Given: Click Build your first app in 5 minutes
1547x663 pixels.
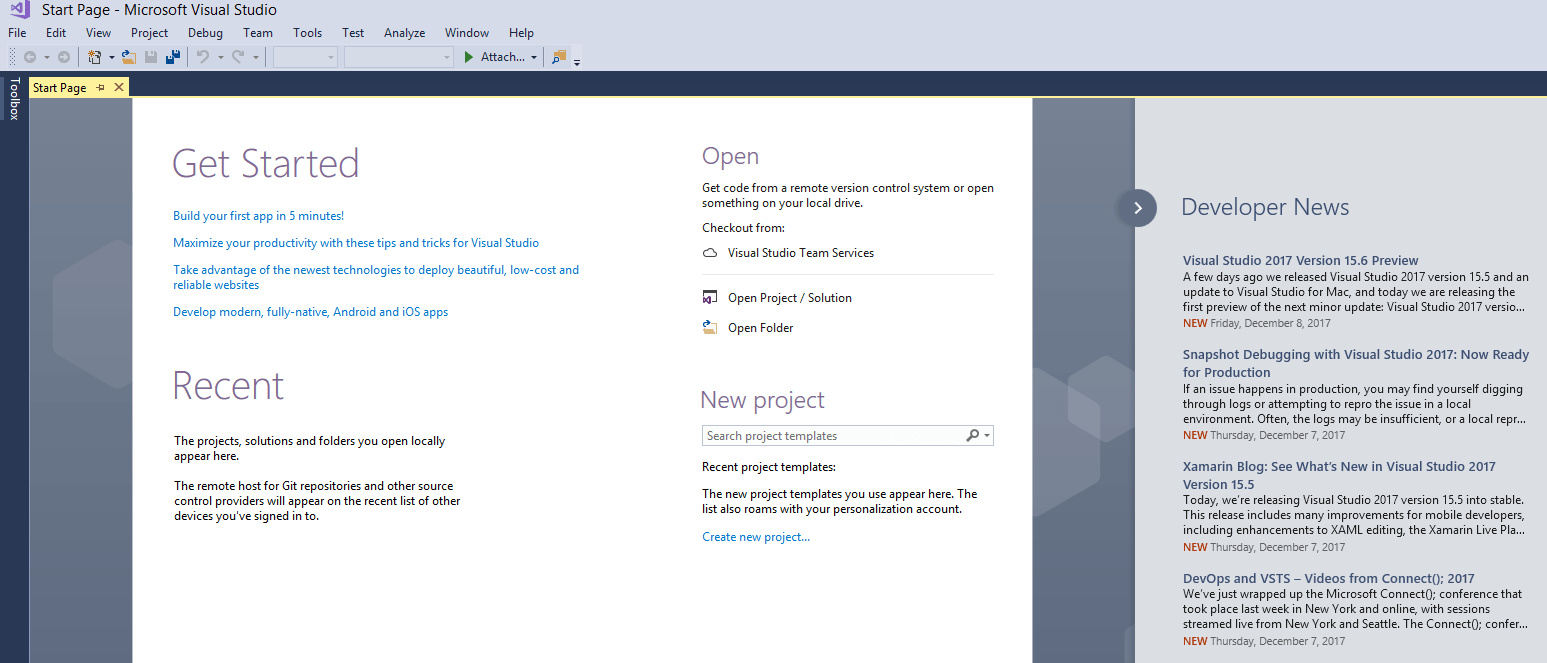Looking at the screenshot, I should click(258, 216).
